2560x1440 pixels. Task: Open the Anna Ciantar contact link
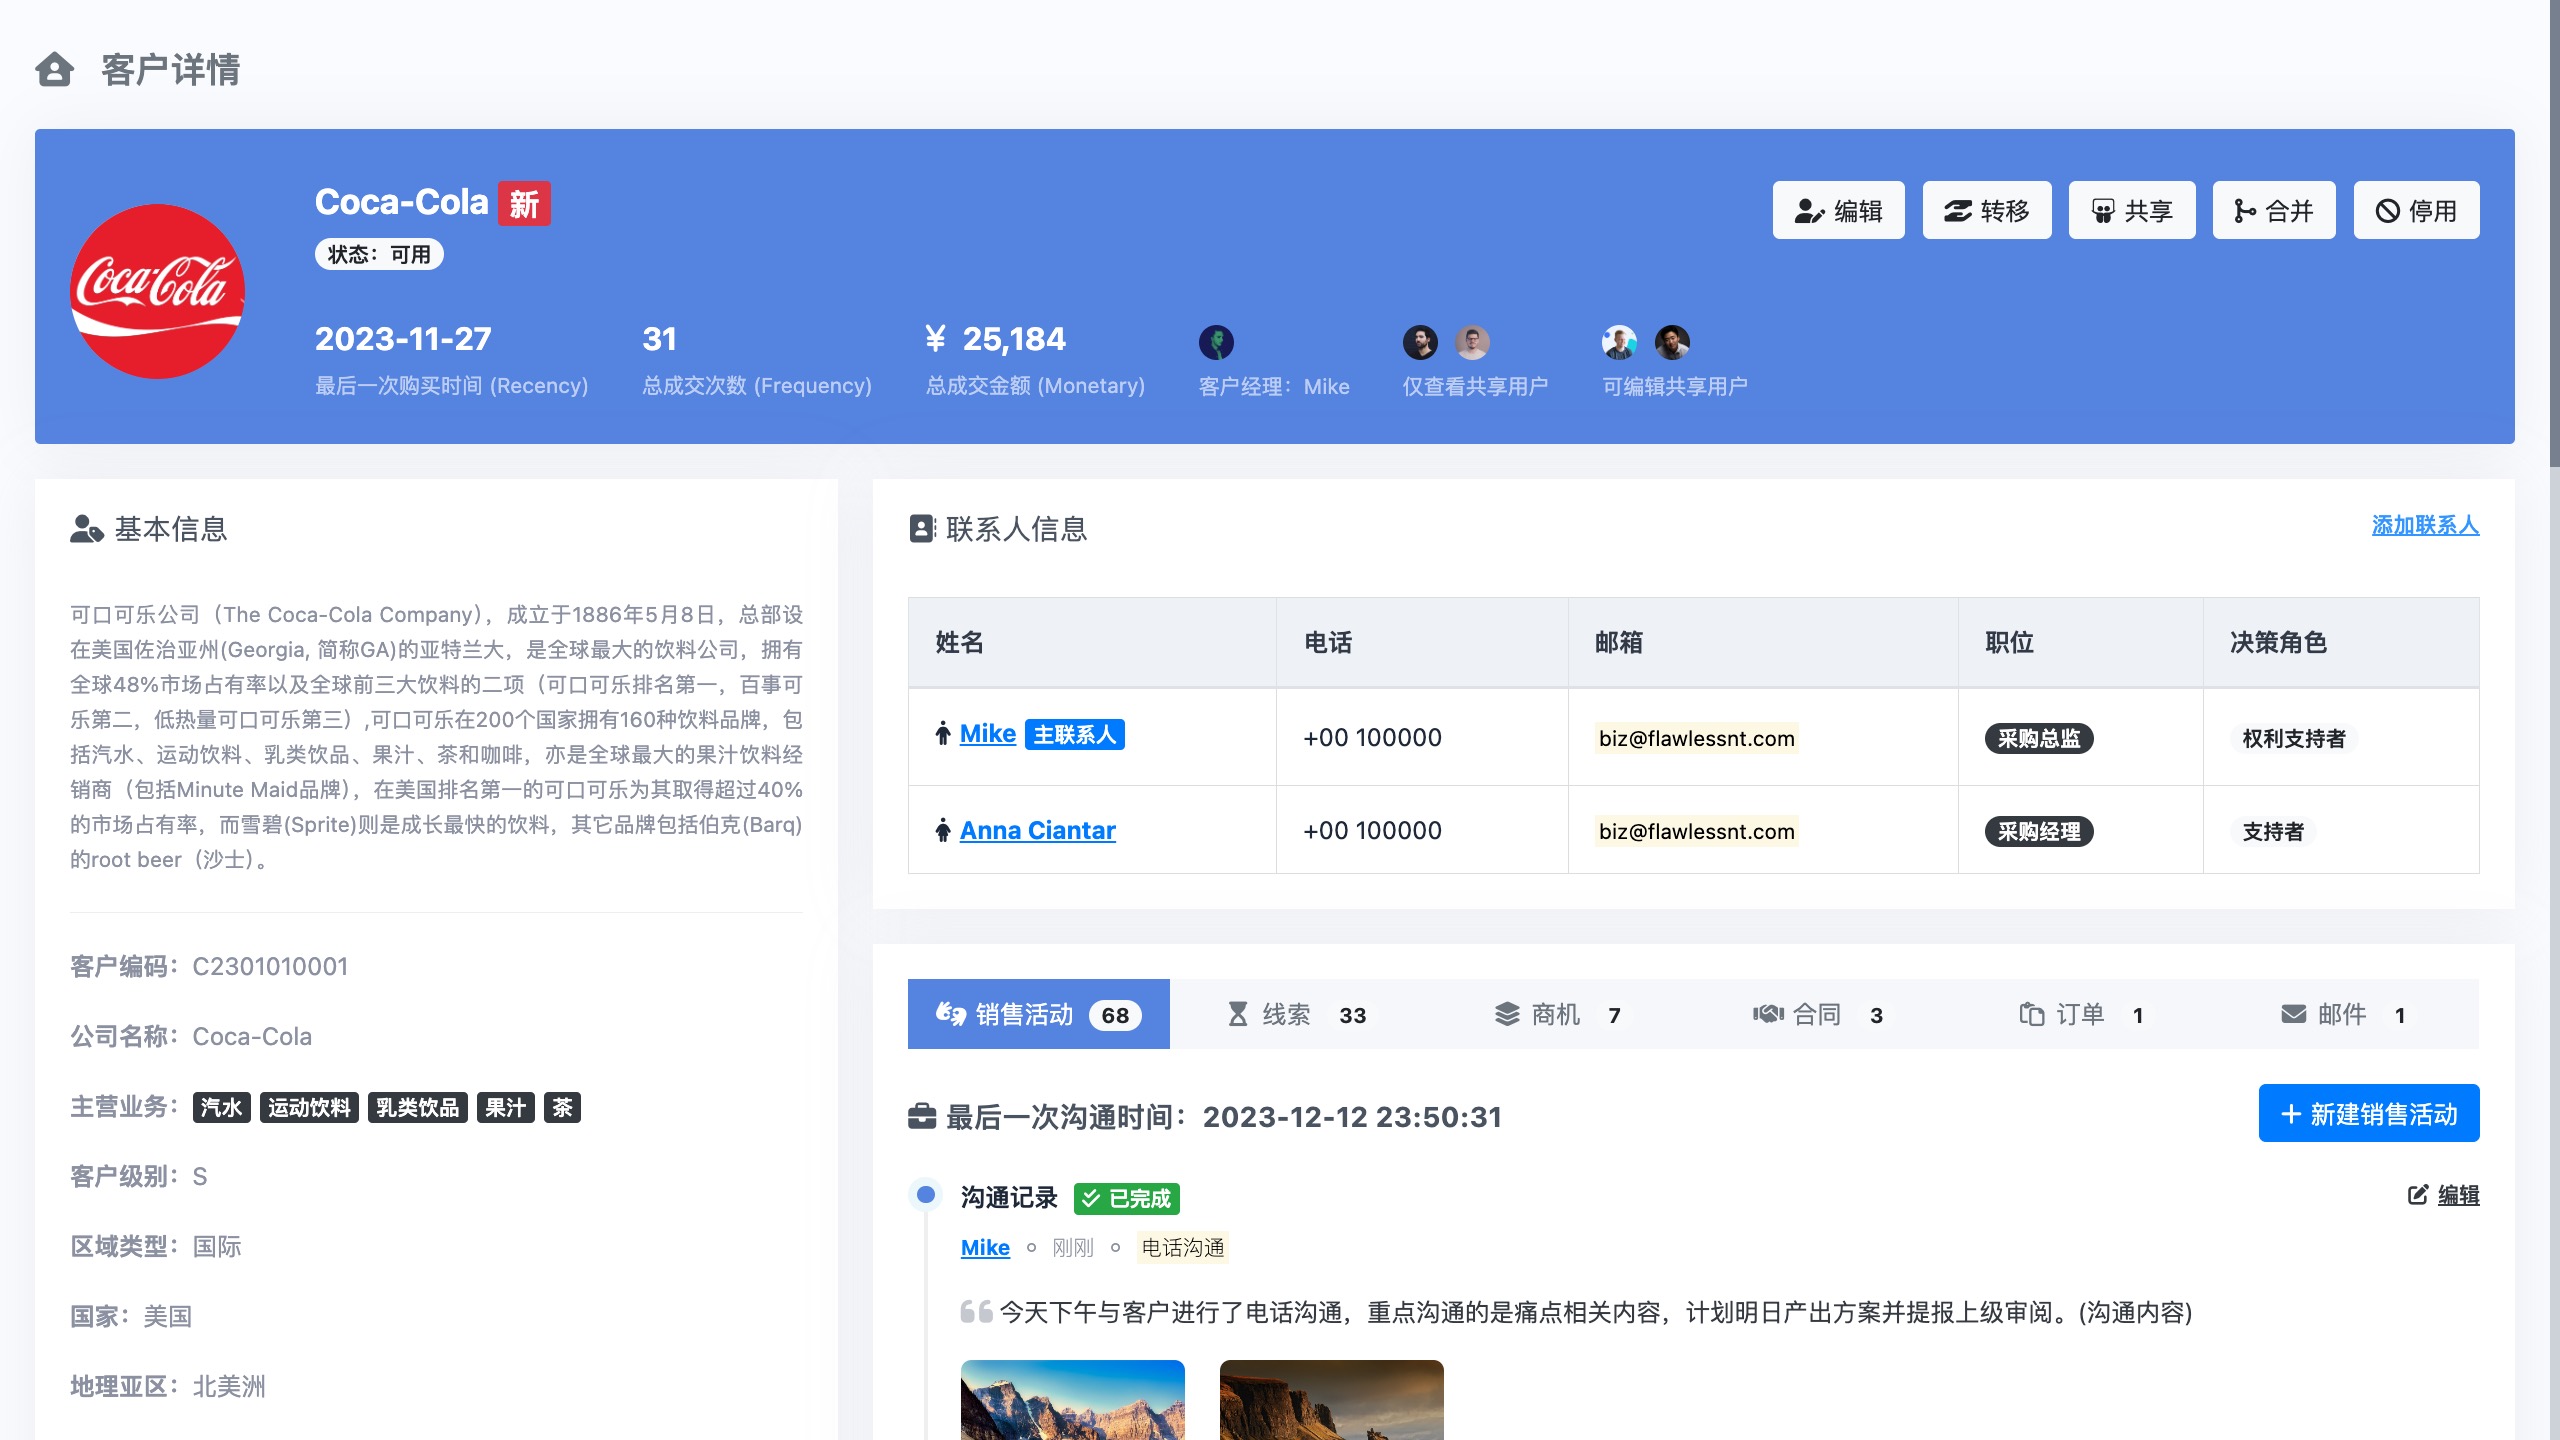click(1037, 831)
